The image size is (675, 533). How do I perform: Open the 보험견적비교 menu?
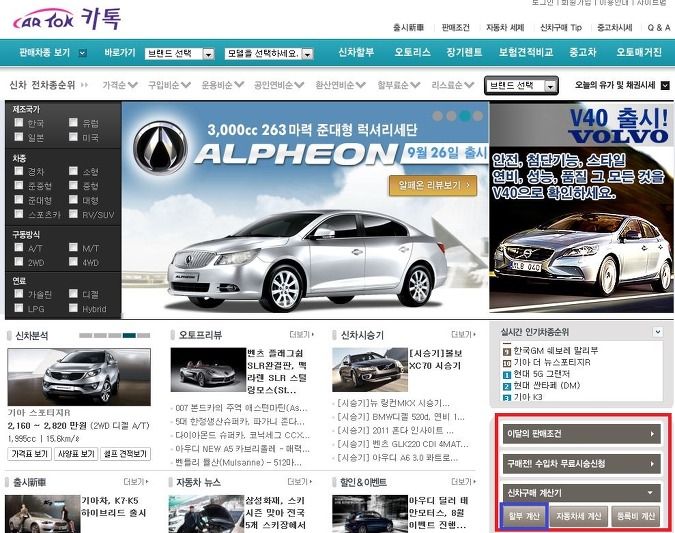click(x=526, y=53)
